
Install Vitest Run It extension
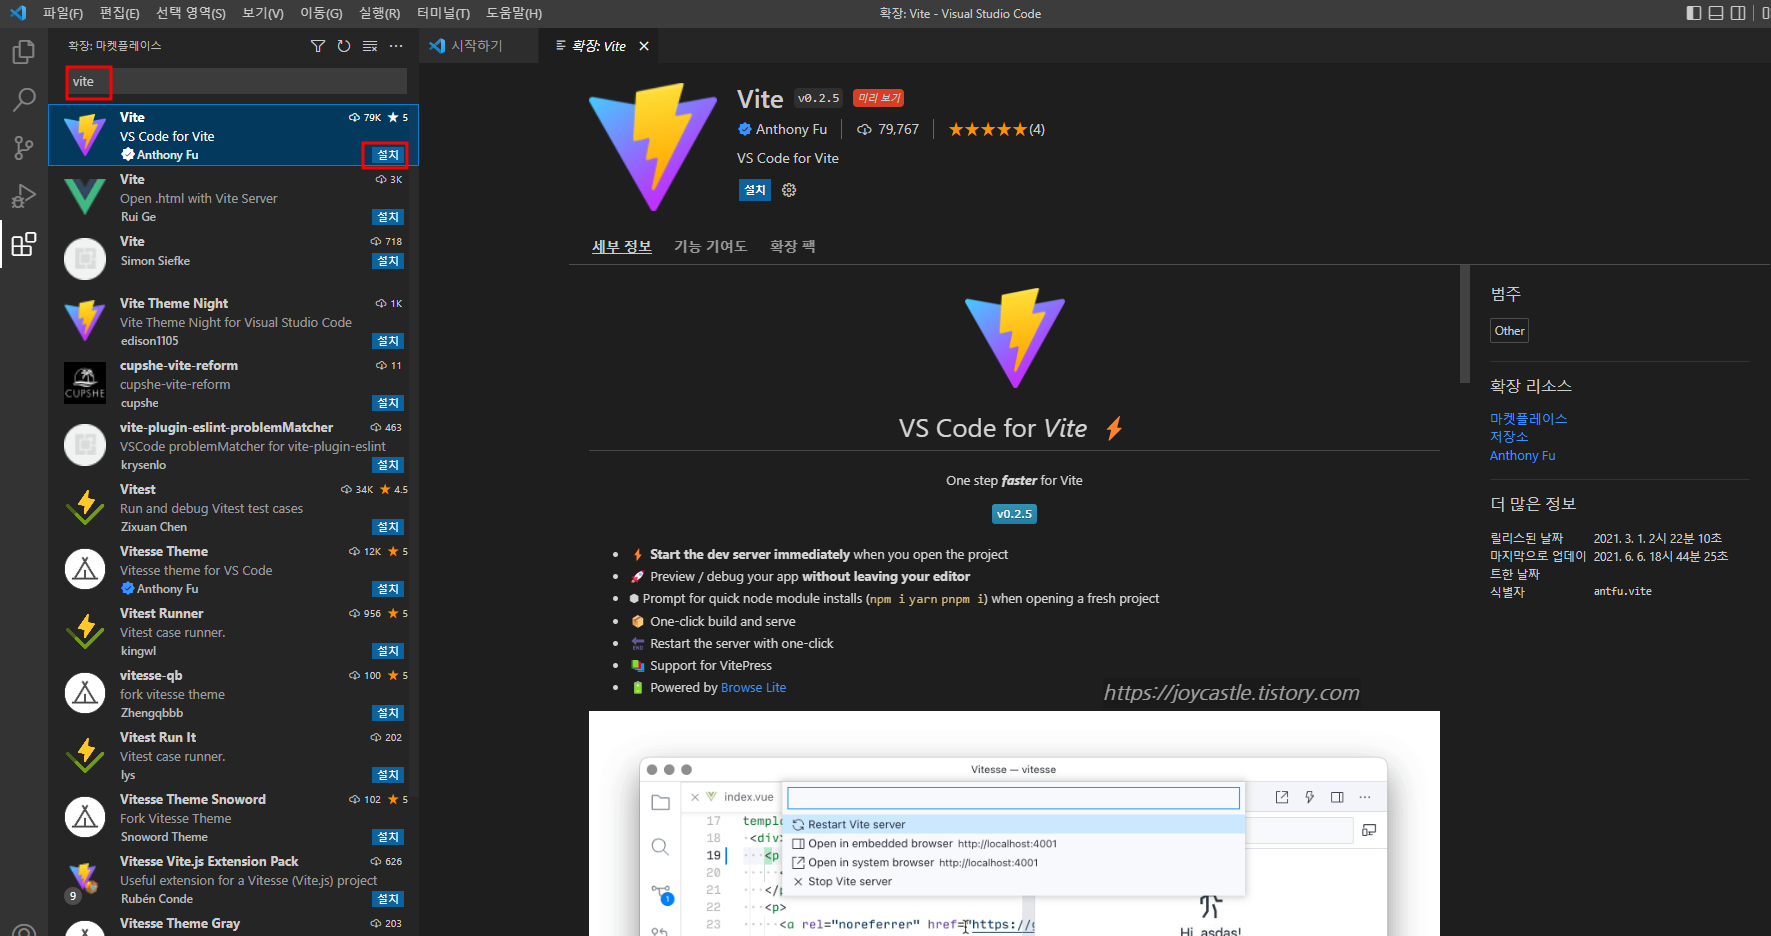pyautogui.click(x=388, y=775)
